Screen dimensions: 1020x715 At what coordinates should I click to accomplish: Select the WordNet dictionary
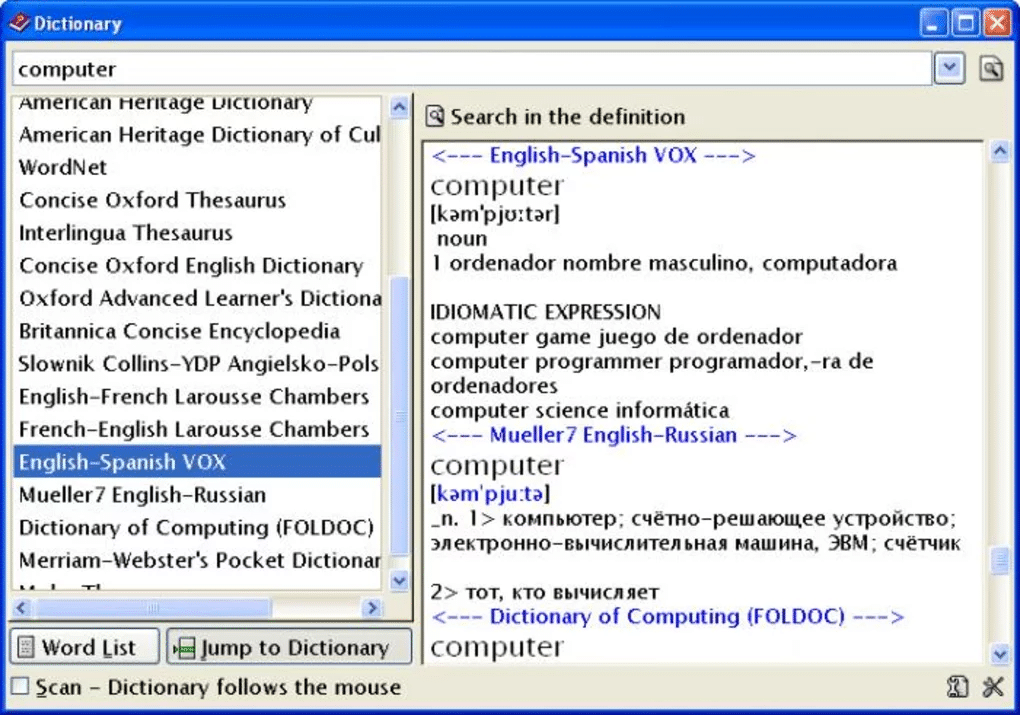[x=63, y=167]
